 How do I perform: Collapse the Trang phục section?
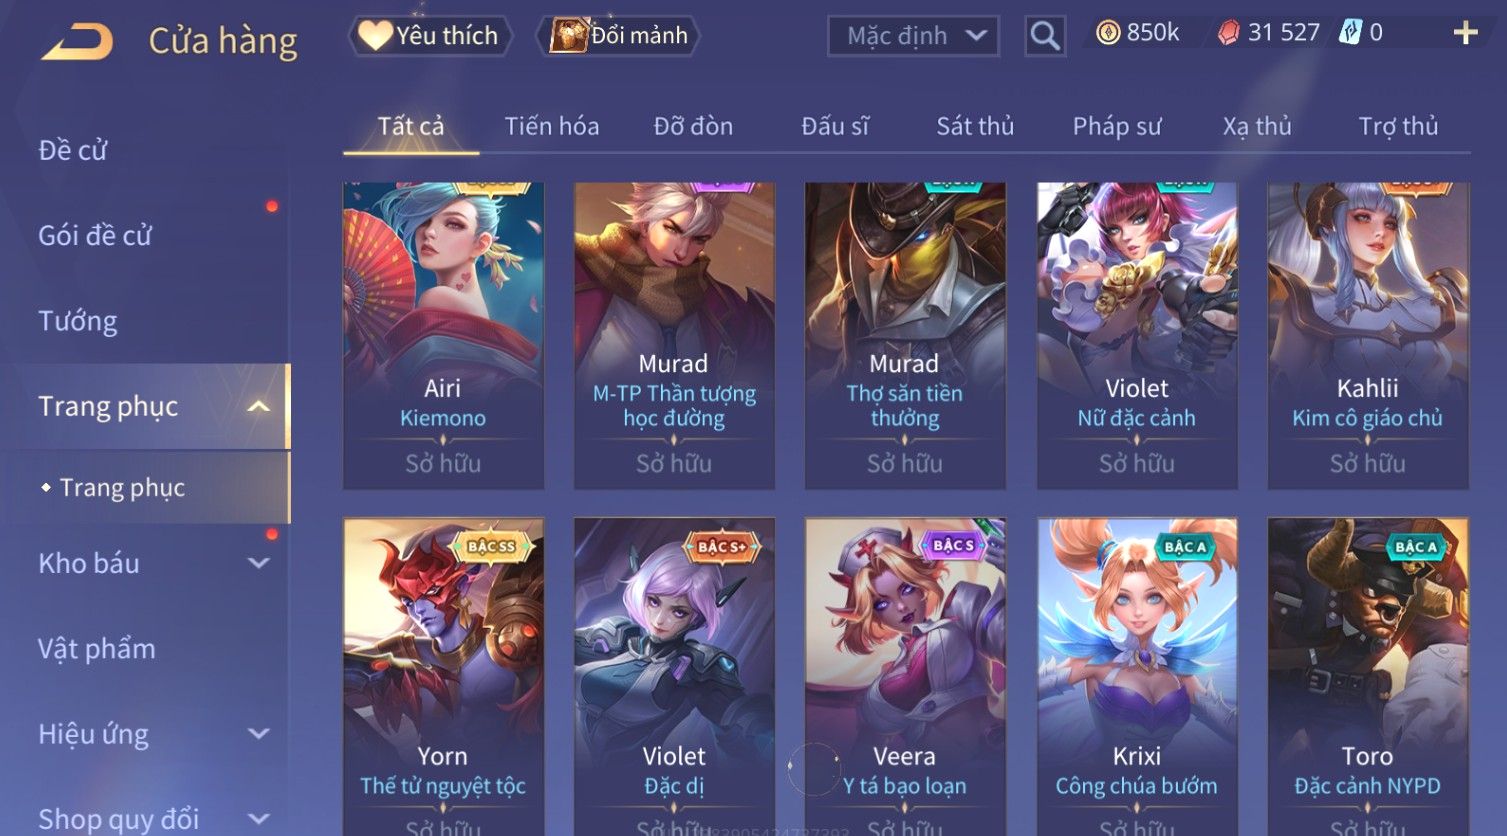tap(258, 406)
